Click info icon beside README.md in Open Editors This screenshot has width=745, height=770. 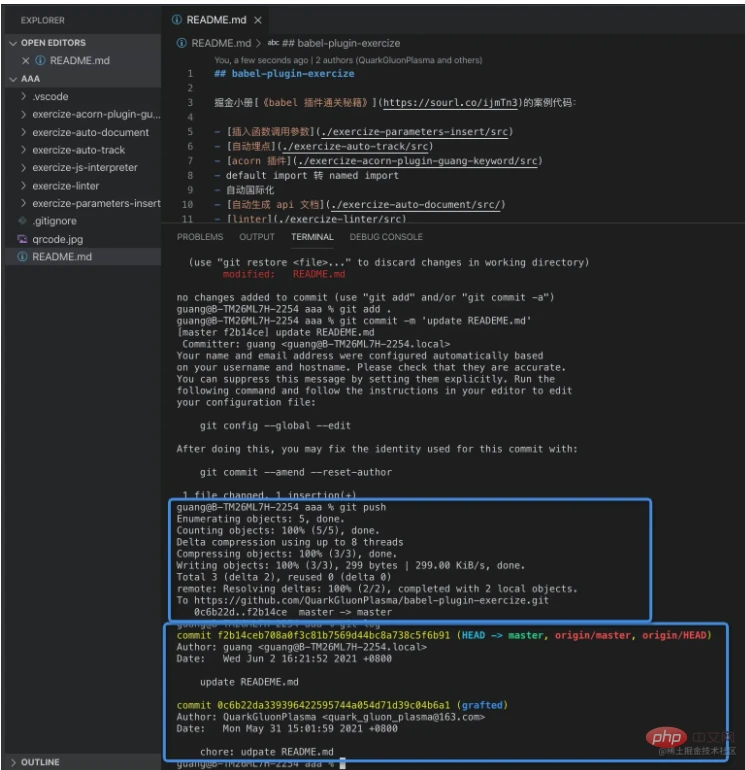[x=40, y=60]
